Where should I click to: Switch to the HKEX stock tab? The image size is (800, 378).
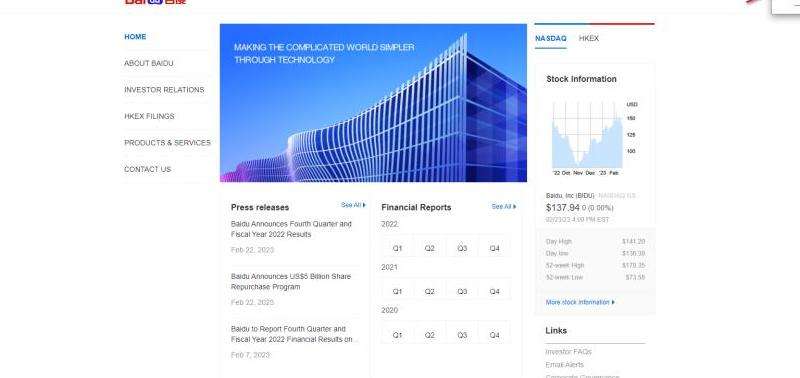tap(589, 38)
